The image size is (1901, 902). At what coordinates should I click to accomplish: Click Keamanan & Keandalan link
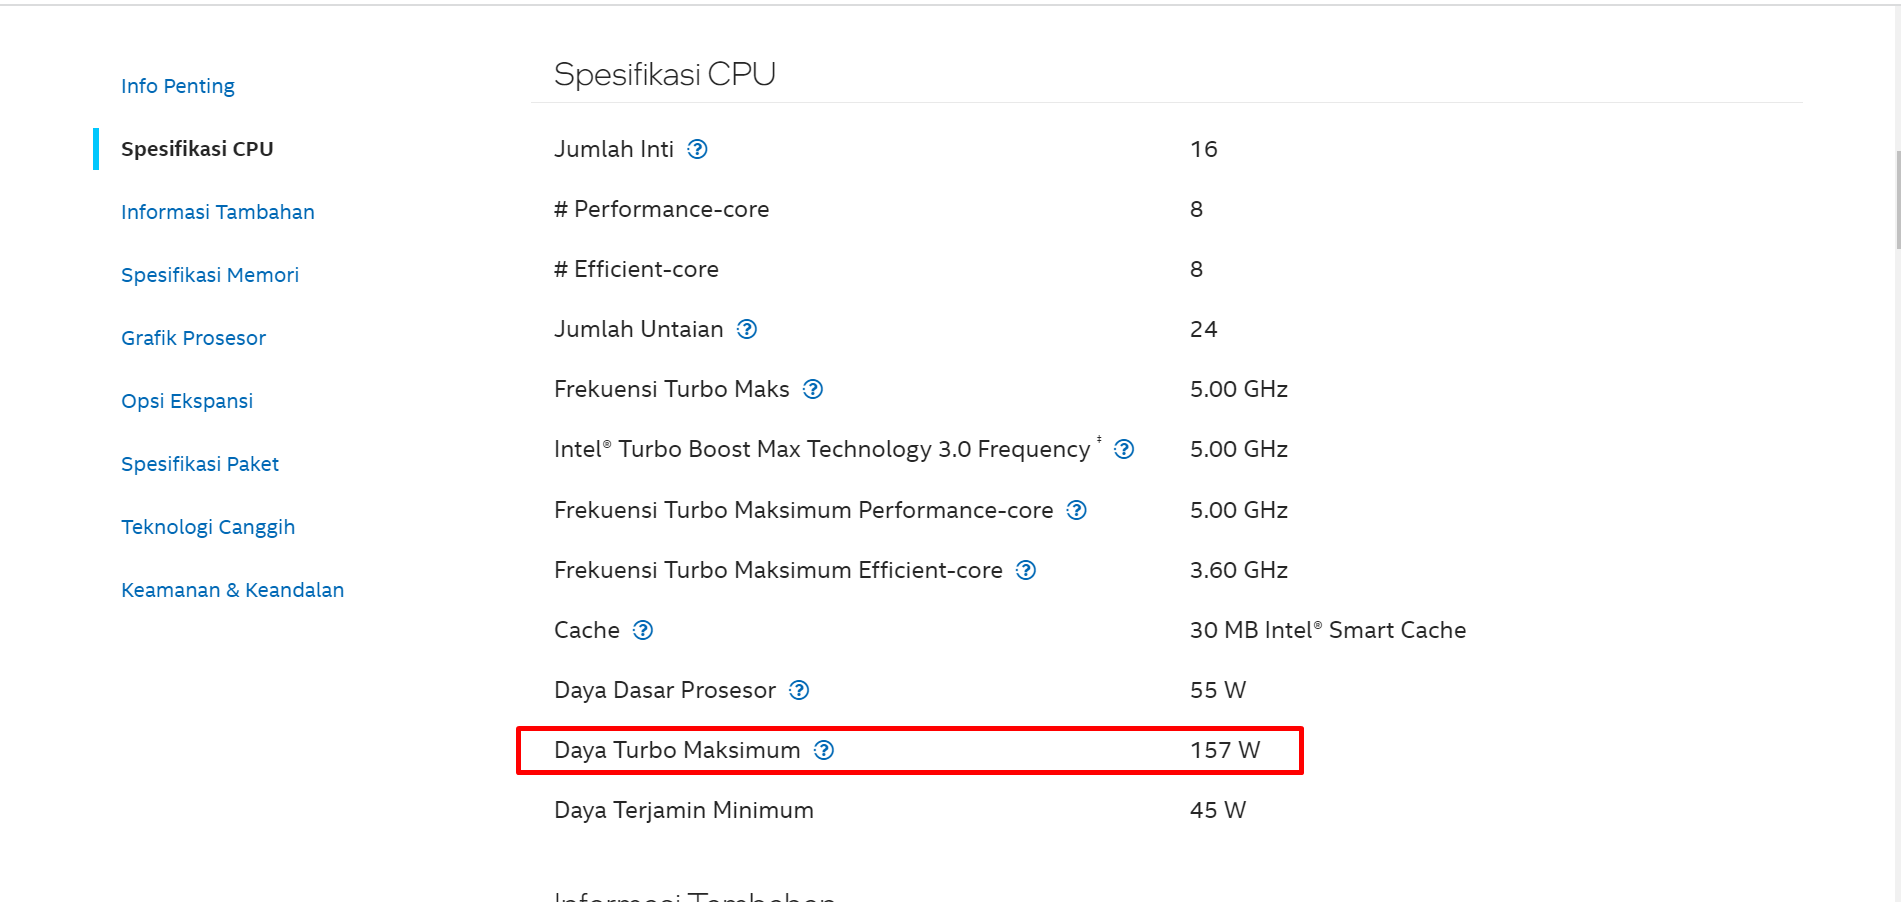[x=233, y=590]
